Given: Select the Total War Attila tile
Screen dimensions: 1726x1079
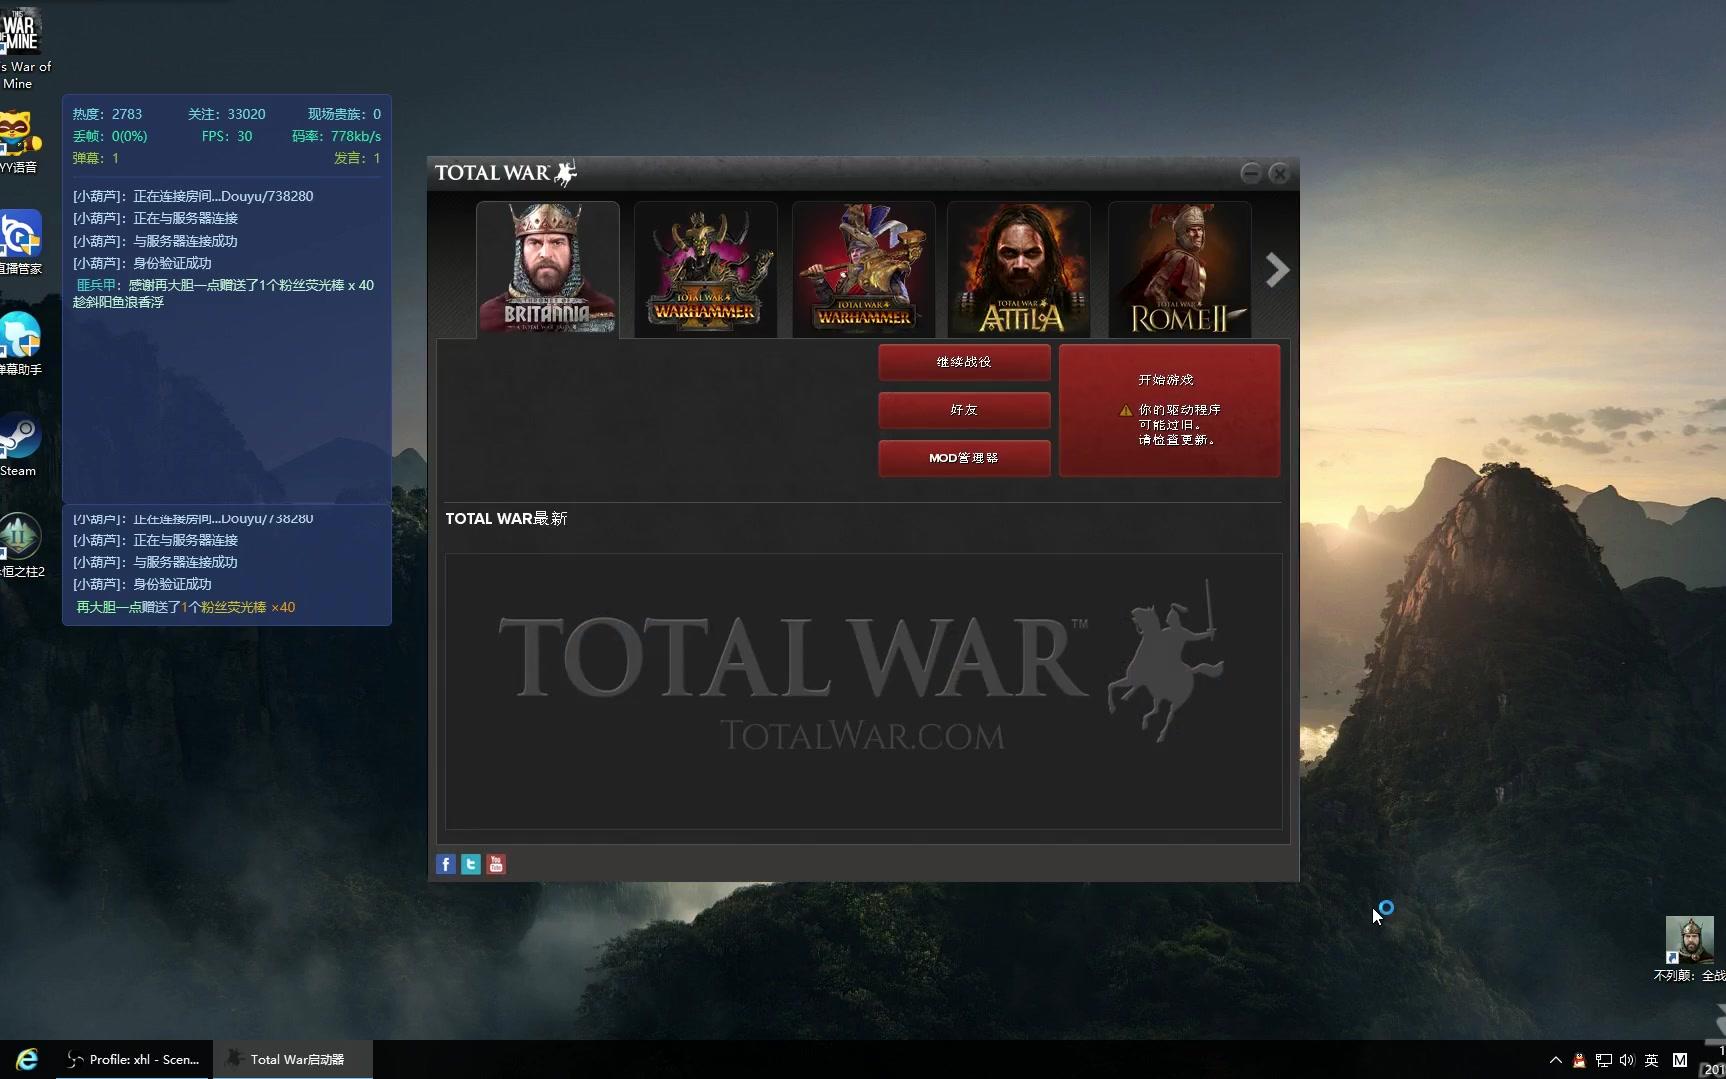Looking at the screenshot, I should (x=1020, y=269).
